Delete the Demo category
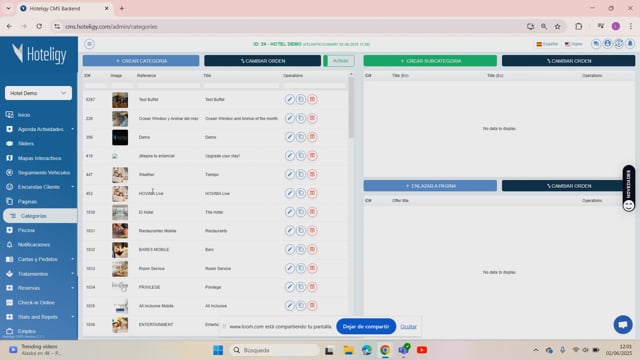Screen dimensions: 640x360 [312, 137]
